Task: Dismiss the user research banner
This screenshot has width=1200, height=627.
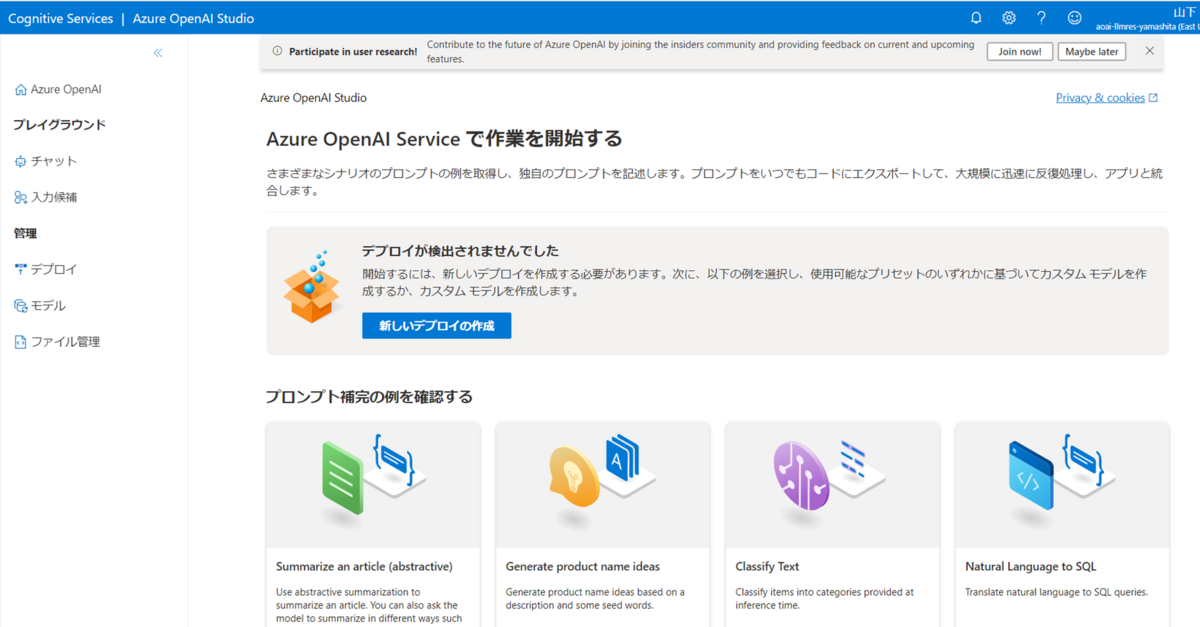Action: [x=1149, y=51]
